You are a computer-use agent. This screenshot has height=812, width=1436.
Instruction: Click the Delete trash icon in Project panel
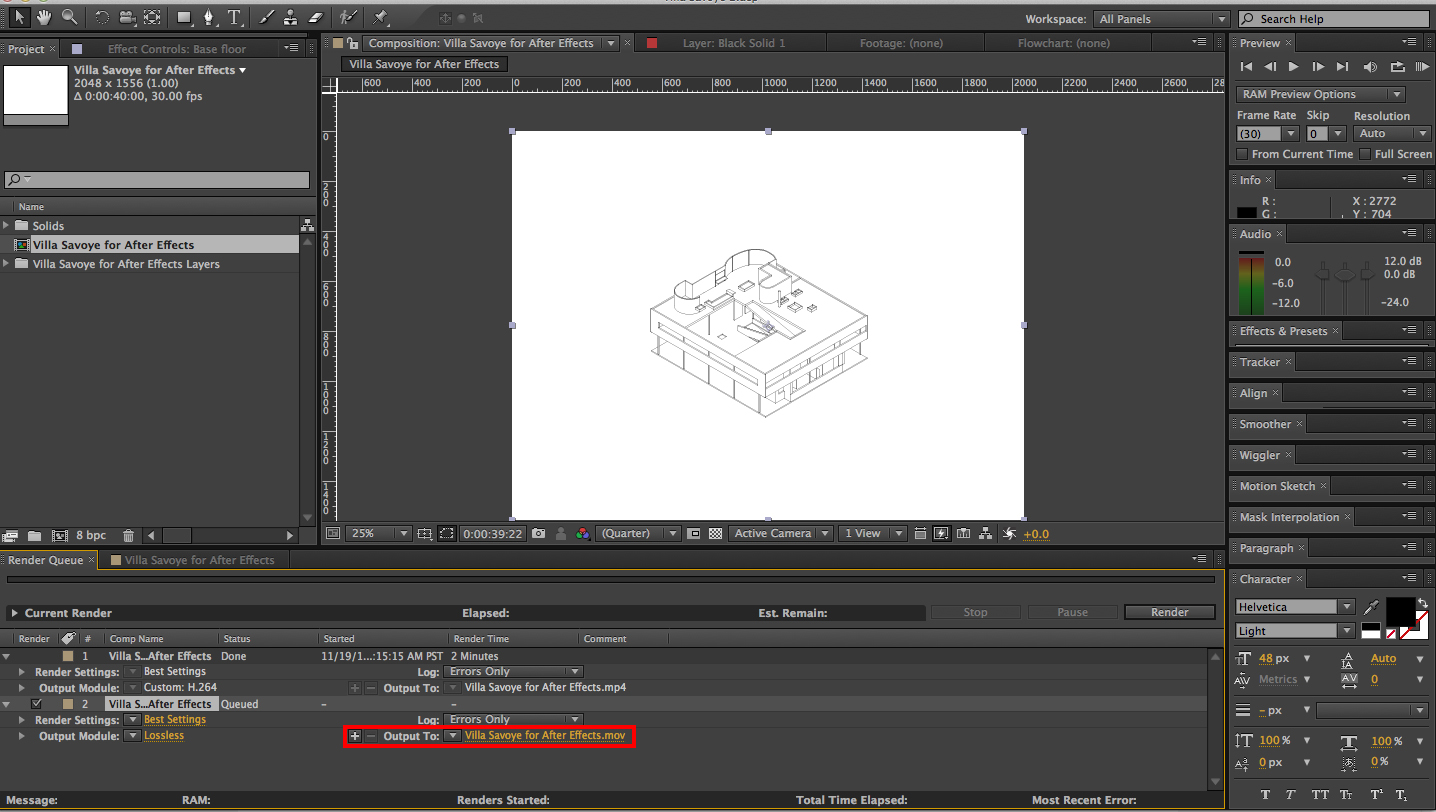(128, 536)
